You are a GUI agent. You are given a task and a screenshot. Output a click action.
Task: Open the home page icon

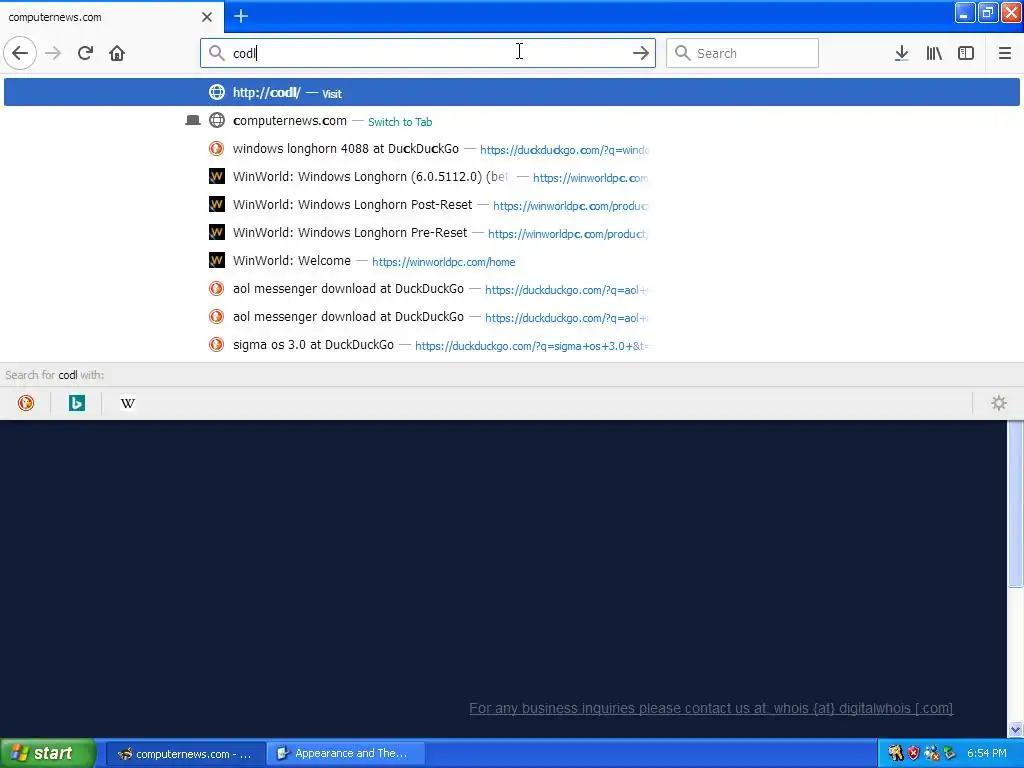coord(117,53)
